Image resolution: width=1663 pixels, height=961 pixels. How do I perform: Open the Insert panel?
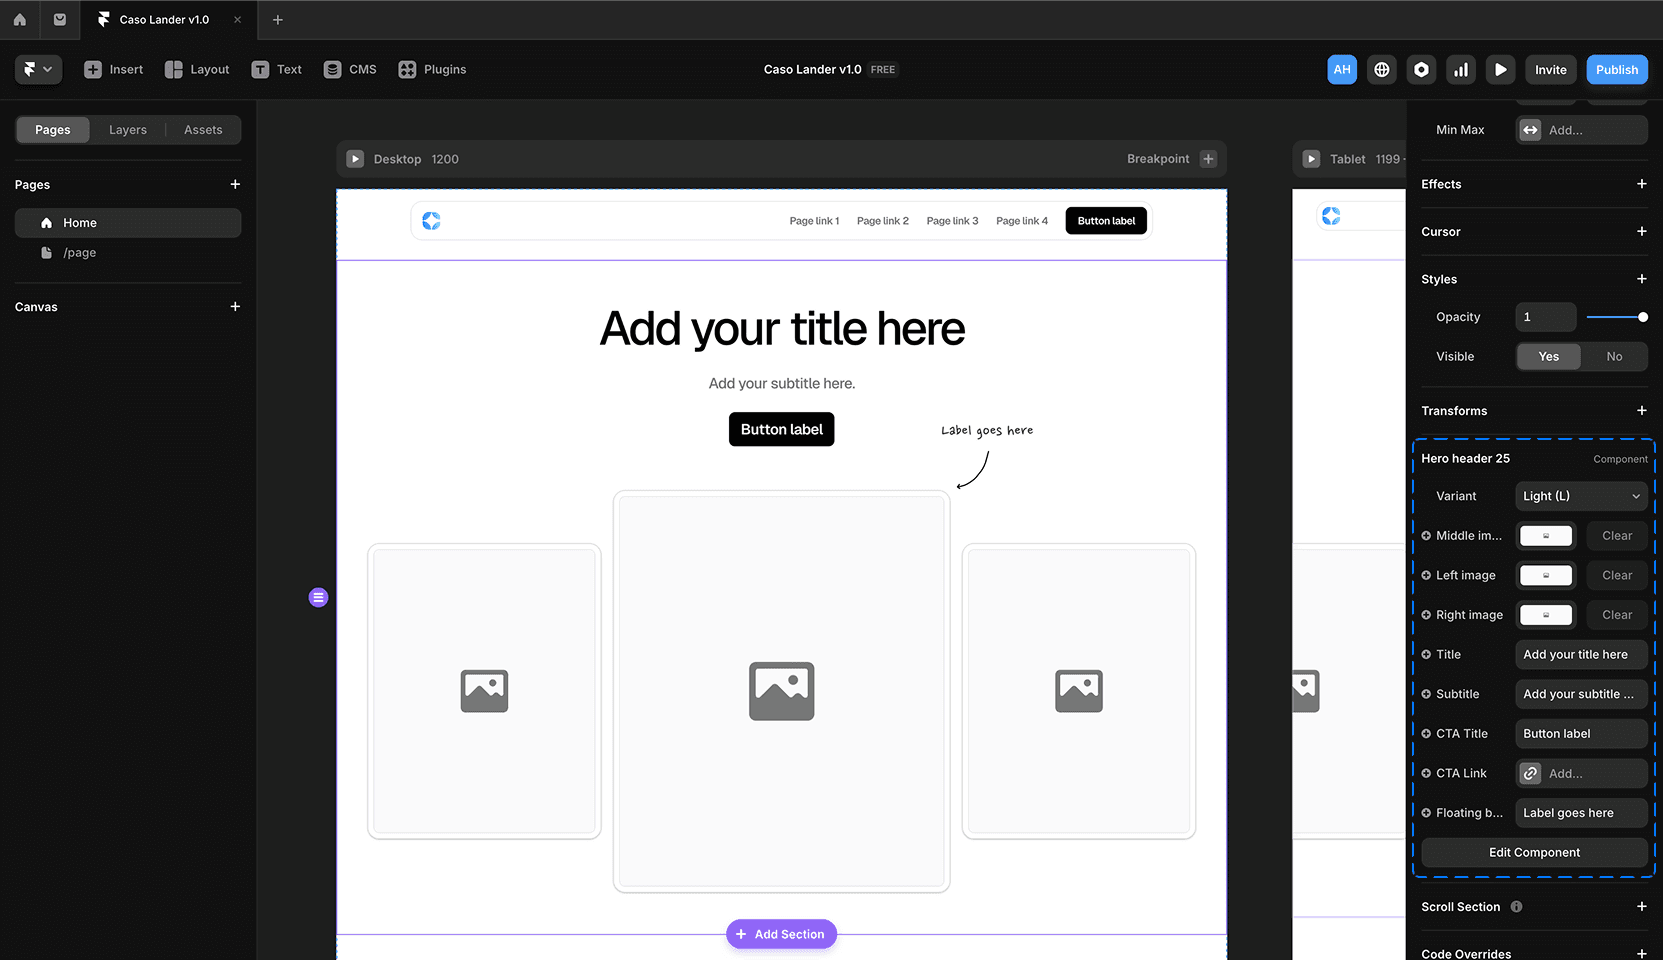point(113,69)
